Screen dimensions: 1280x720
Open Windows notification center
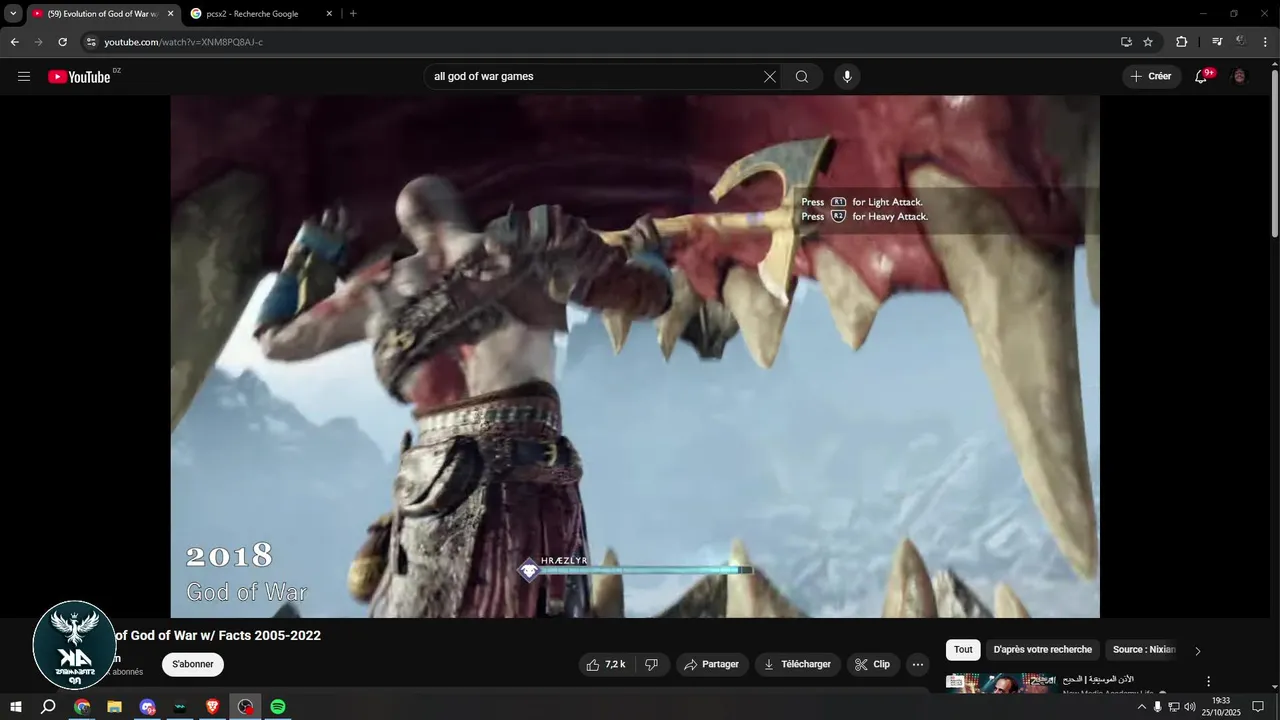coord(1258,707)
